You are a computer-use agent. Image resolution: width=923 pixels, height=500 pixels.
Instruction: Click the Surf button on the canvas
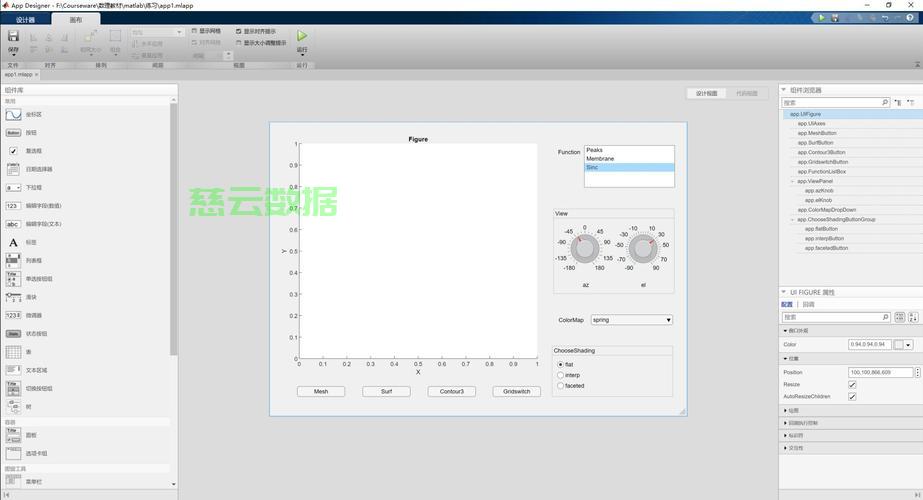[386, 391]
